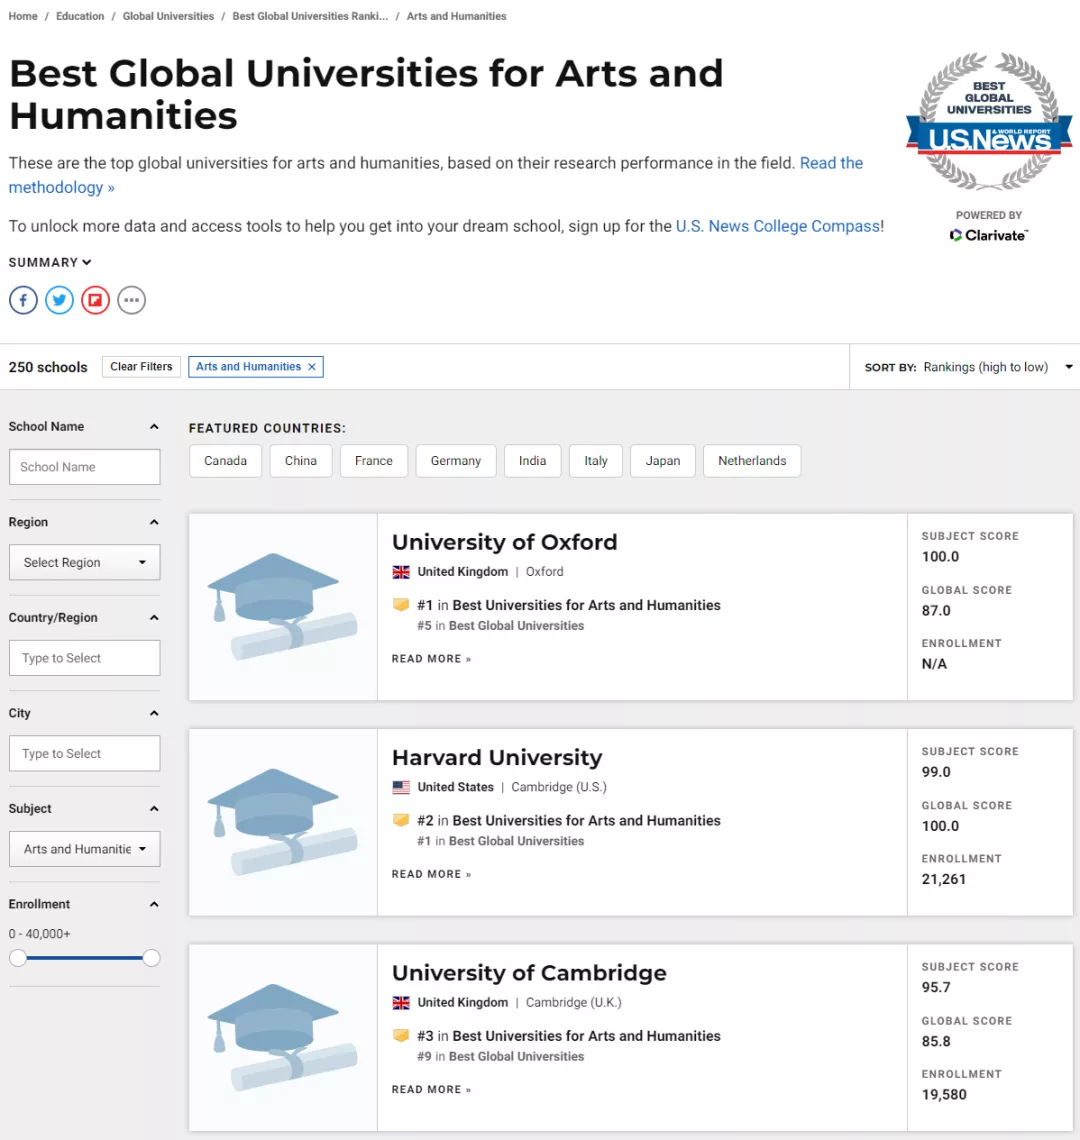This screenshot has width=1080, height=1140.
Task: Filter by Italy featured country
Action: pyautogui.click(x=596, y=461)
